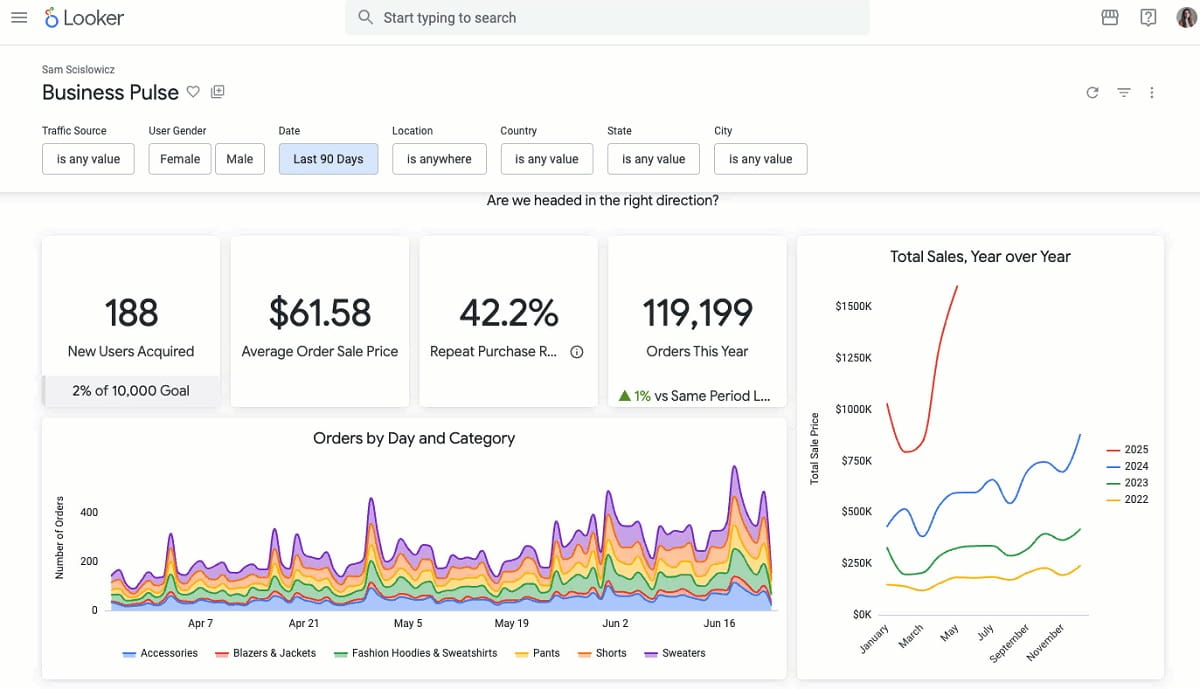Click the May 5 axis label
This screenshot has height=689, width=1200.
tap(408, 623)
